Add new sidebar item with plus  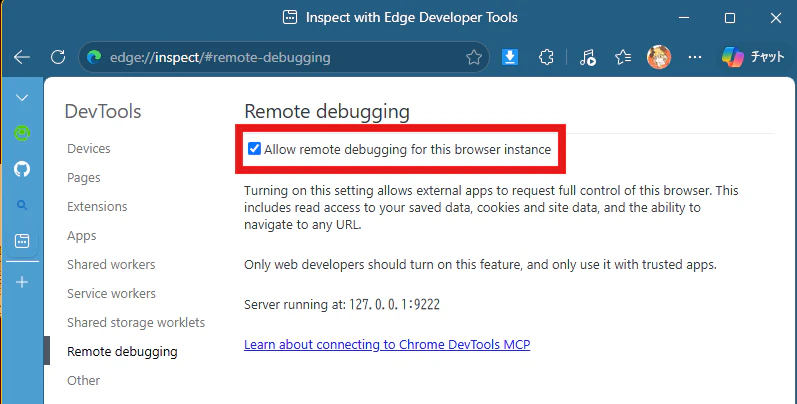click(22, 282)
